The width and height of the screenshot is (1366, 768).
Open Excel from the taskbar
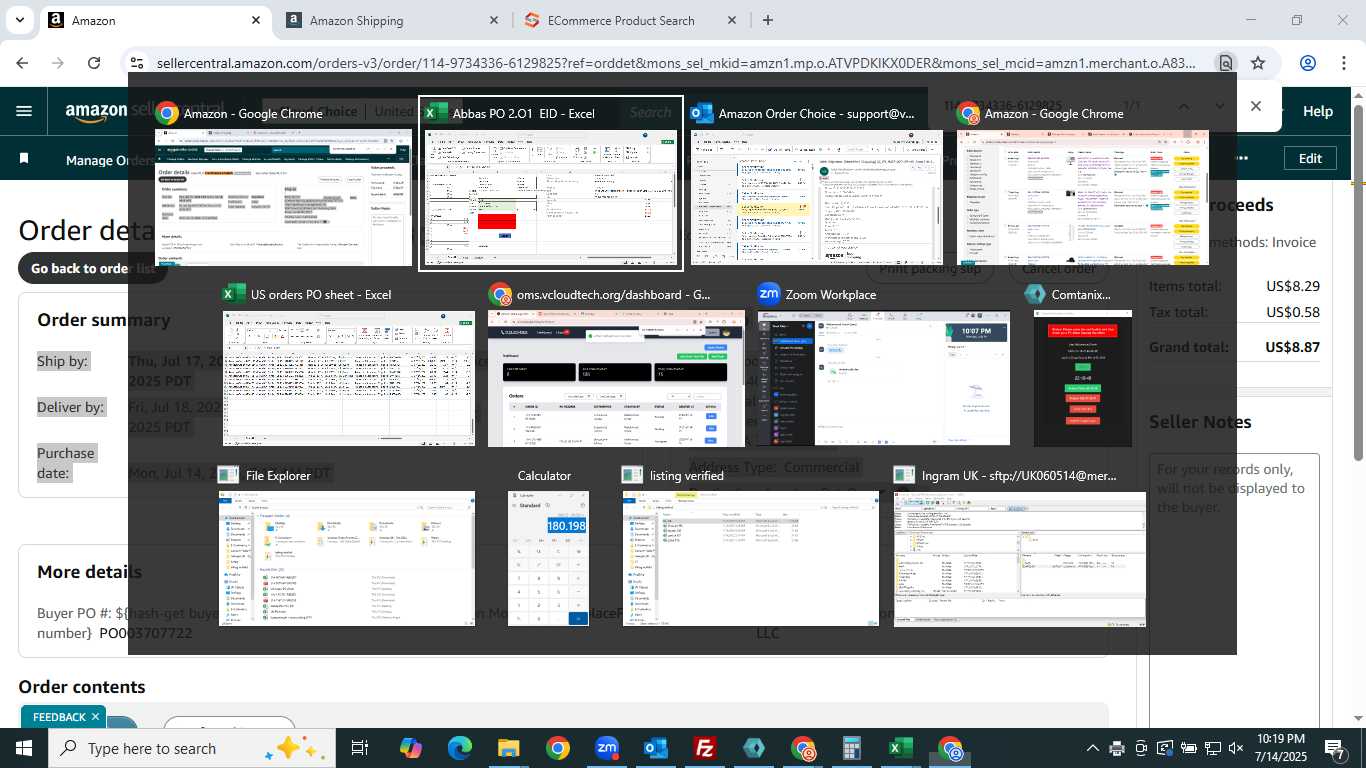[900, 748]
